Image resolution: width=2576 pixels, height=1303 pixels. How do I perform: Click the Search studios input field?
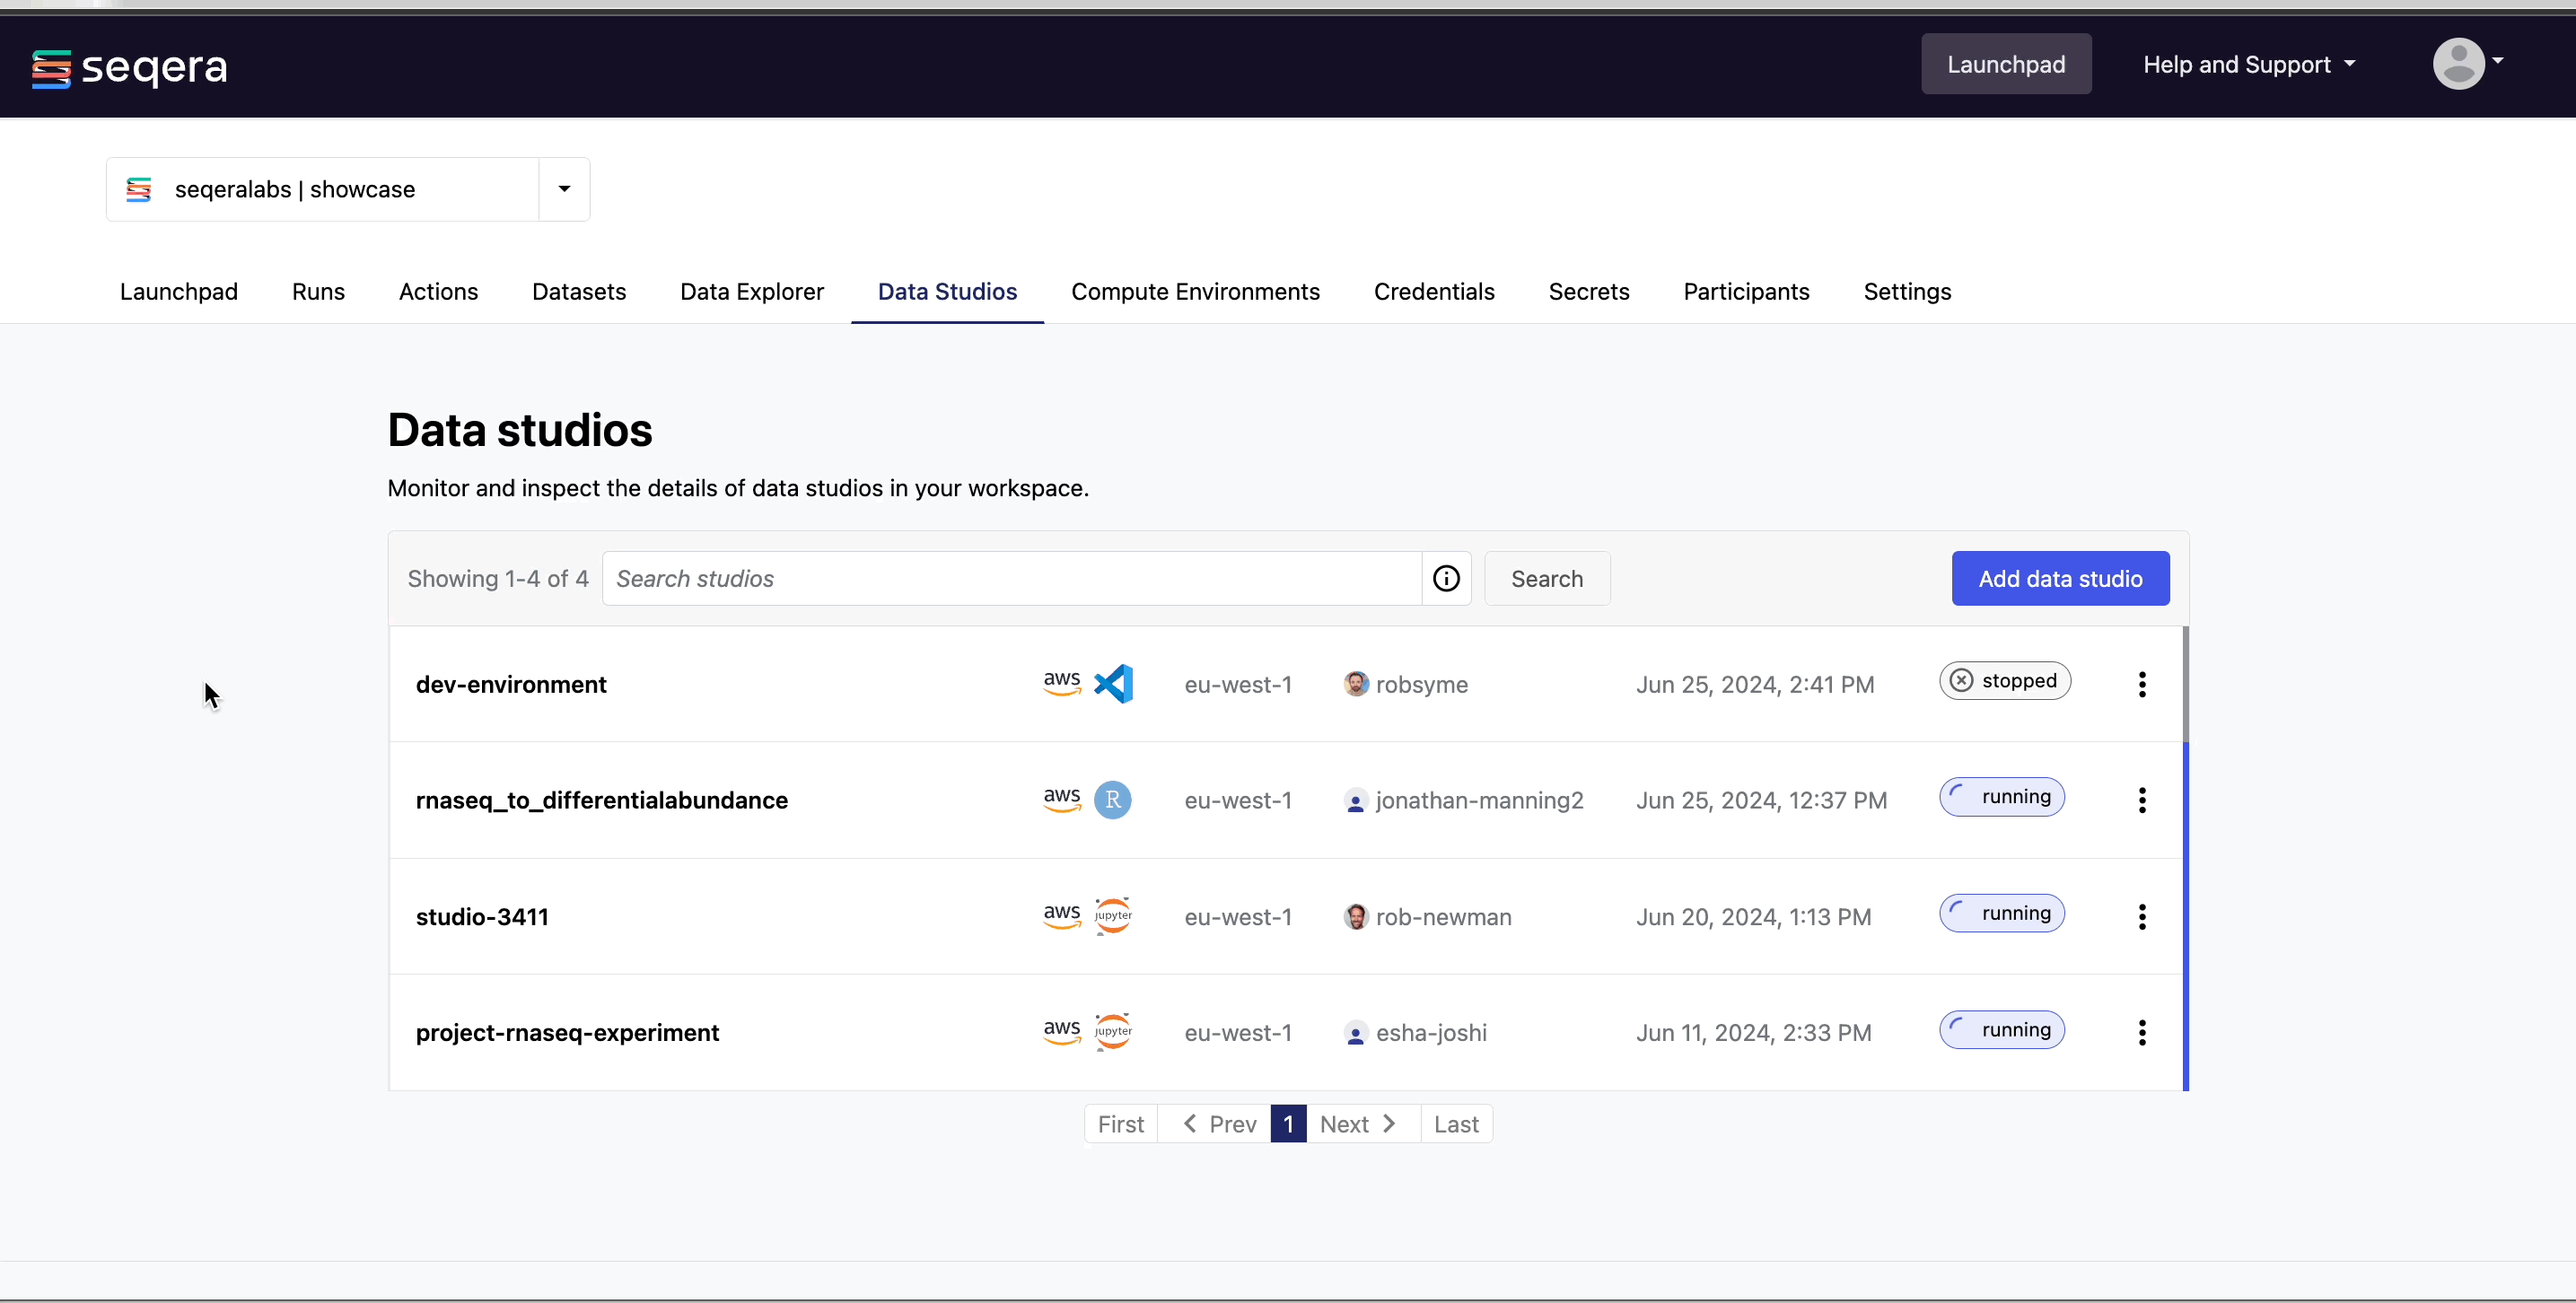(1011, 578)
